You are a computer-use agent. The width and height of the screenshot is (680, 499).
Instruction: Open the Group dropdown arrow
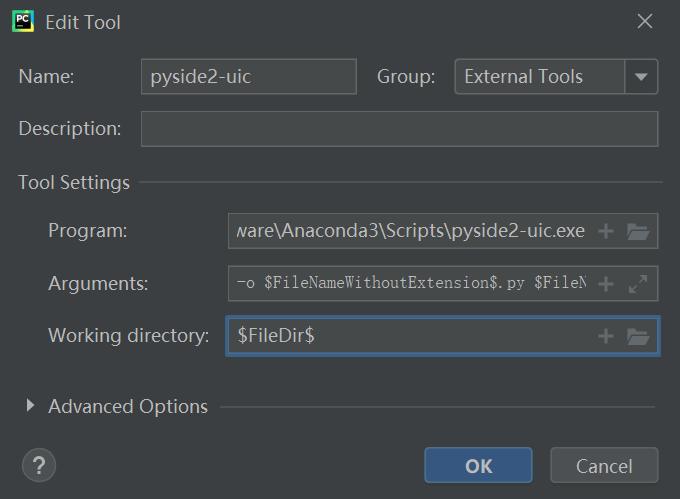point(641,76)
